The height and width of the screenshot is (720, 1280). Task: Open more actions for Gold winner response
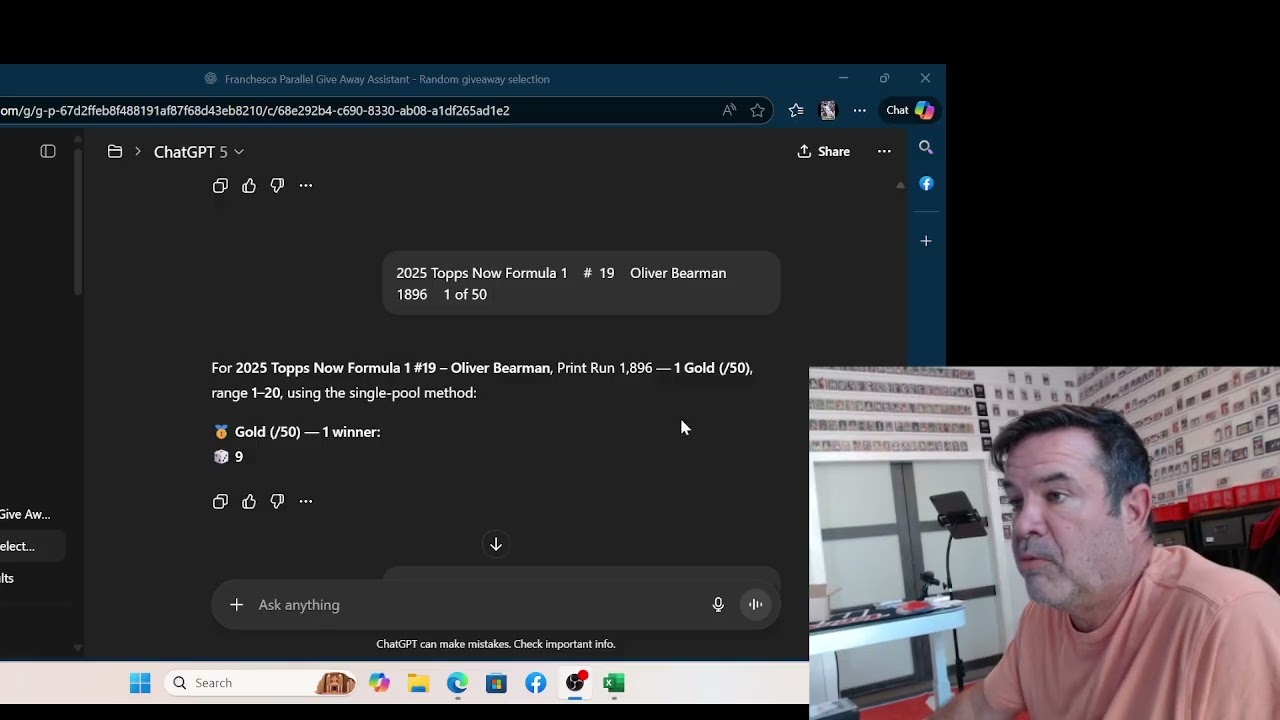coord(306,501)
